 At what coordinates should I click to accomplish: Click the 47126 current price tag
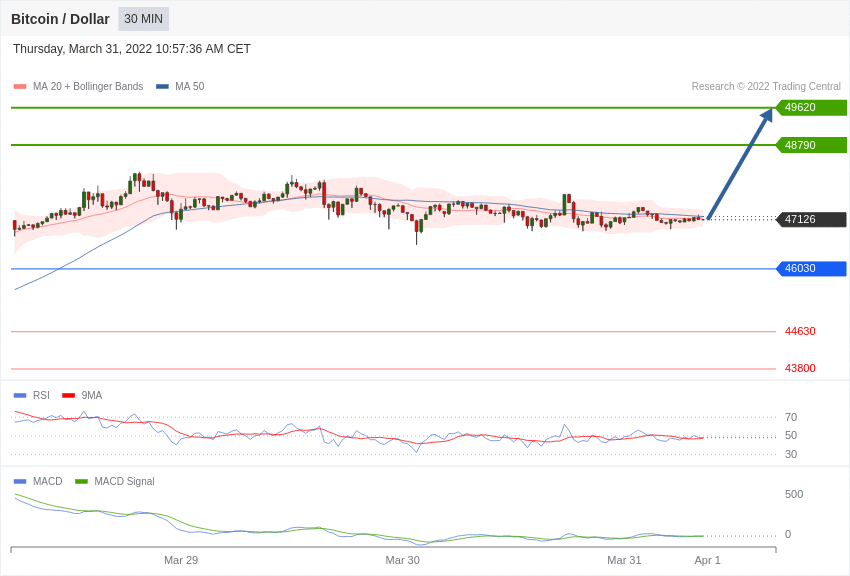(x=812, y=219)
